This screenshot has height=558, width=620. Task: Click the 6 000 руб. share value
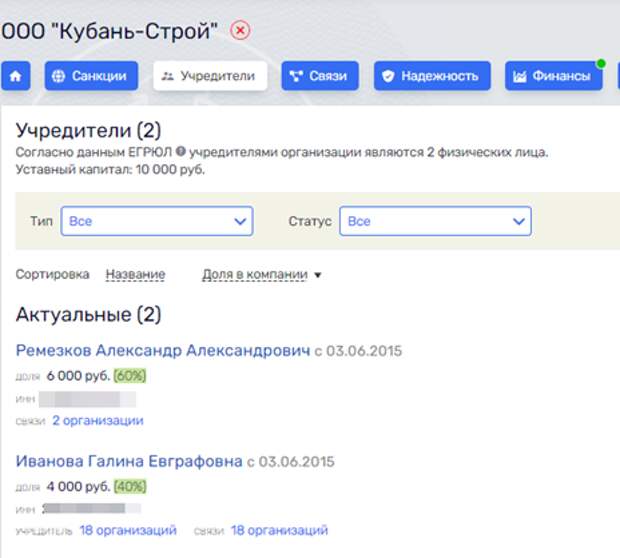[x=78, y=376]
